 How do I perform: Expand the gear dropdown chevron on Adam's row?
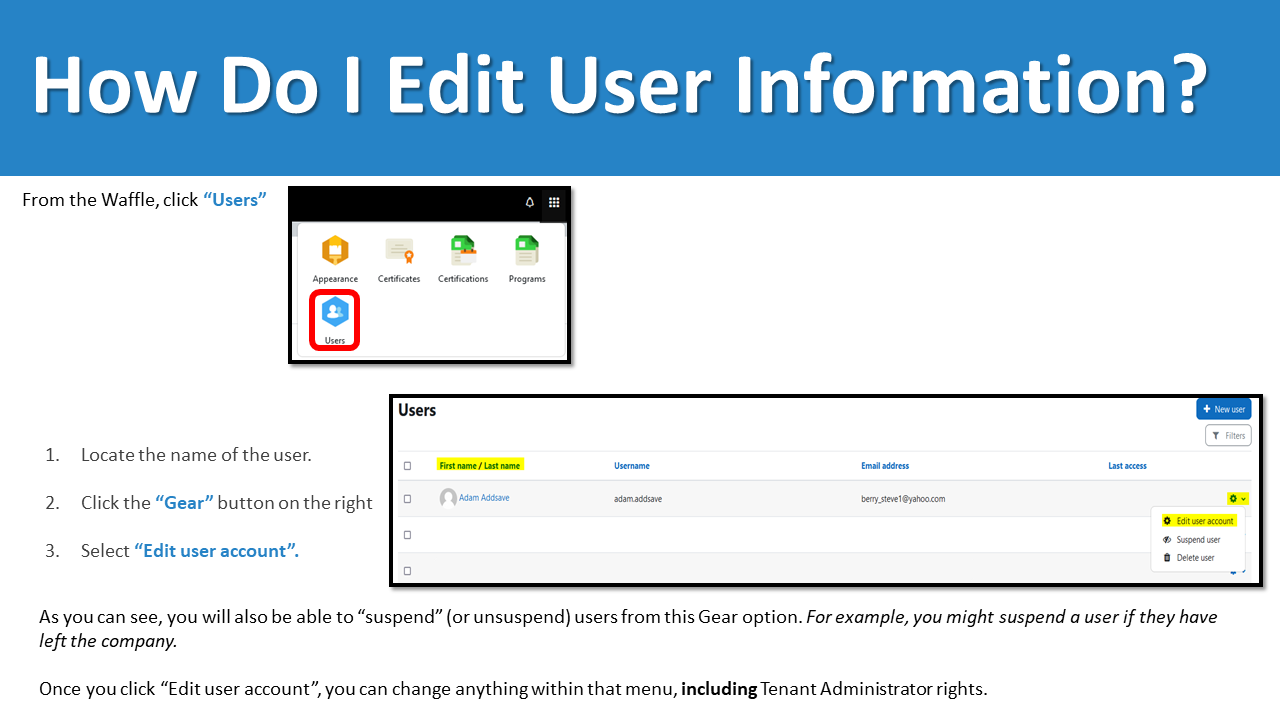(1243, 498)
